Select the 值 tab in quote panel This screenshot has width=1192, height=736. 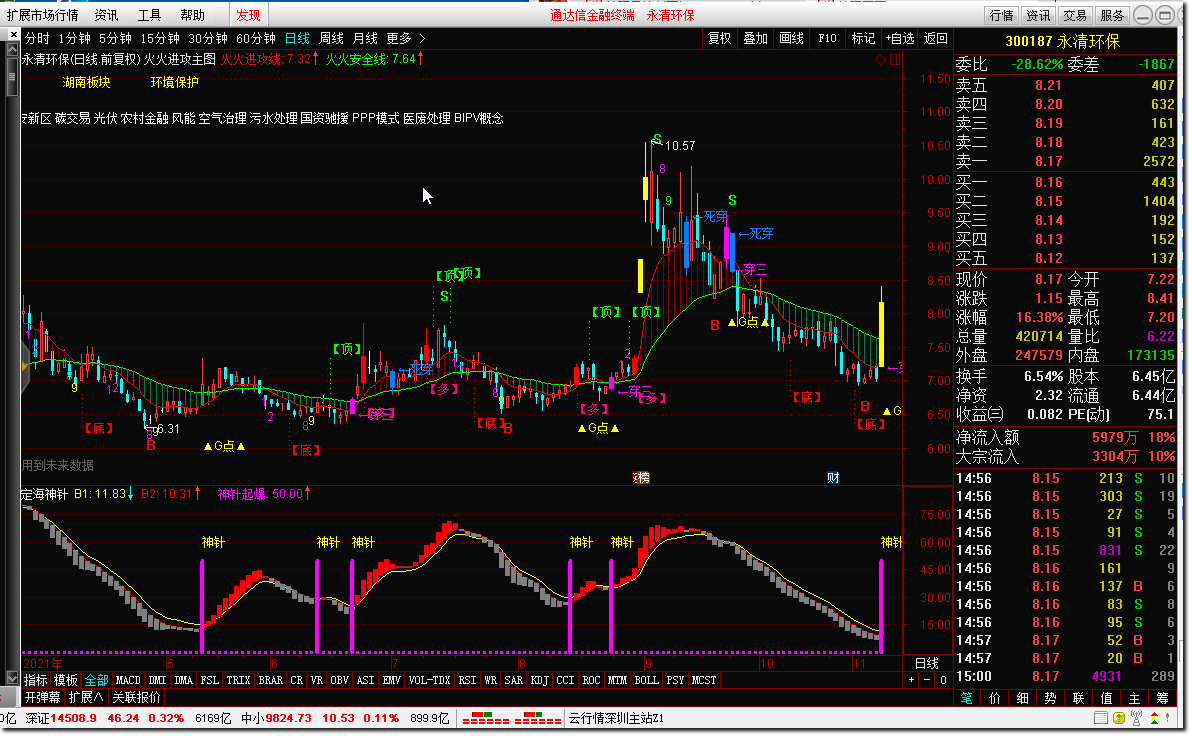coord(1106,698)
